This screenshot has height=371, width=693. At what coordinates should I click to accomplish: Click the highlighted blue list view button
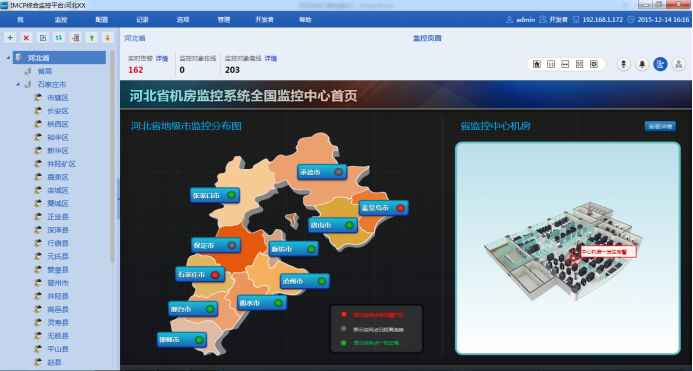tap(660, 64)
